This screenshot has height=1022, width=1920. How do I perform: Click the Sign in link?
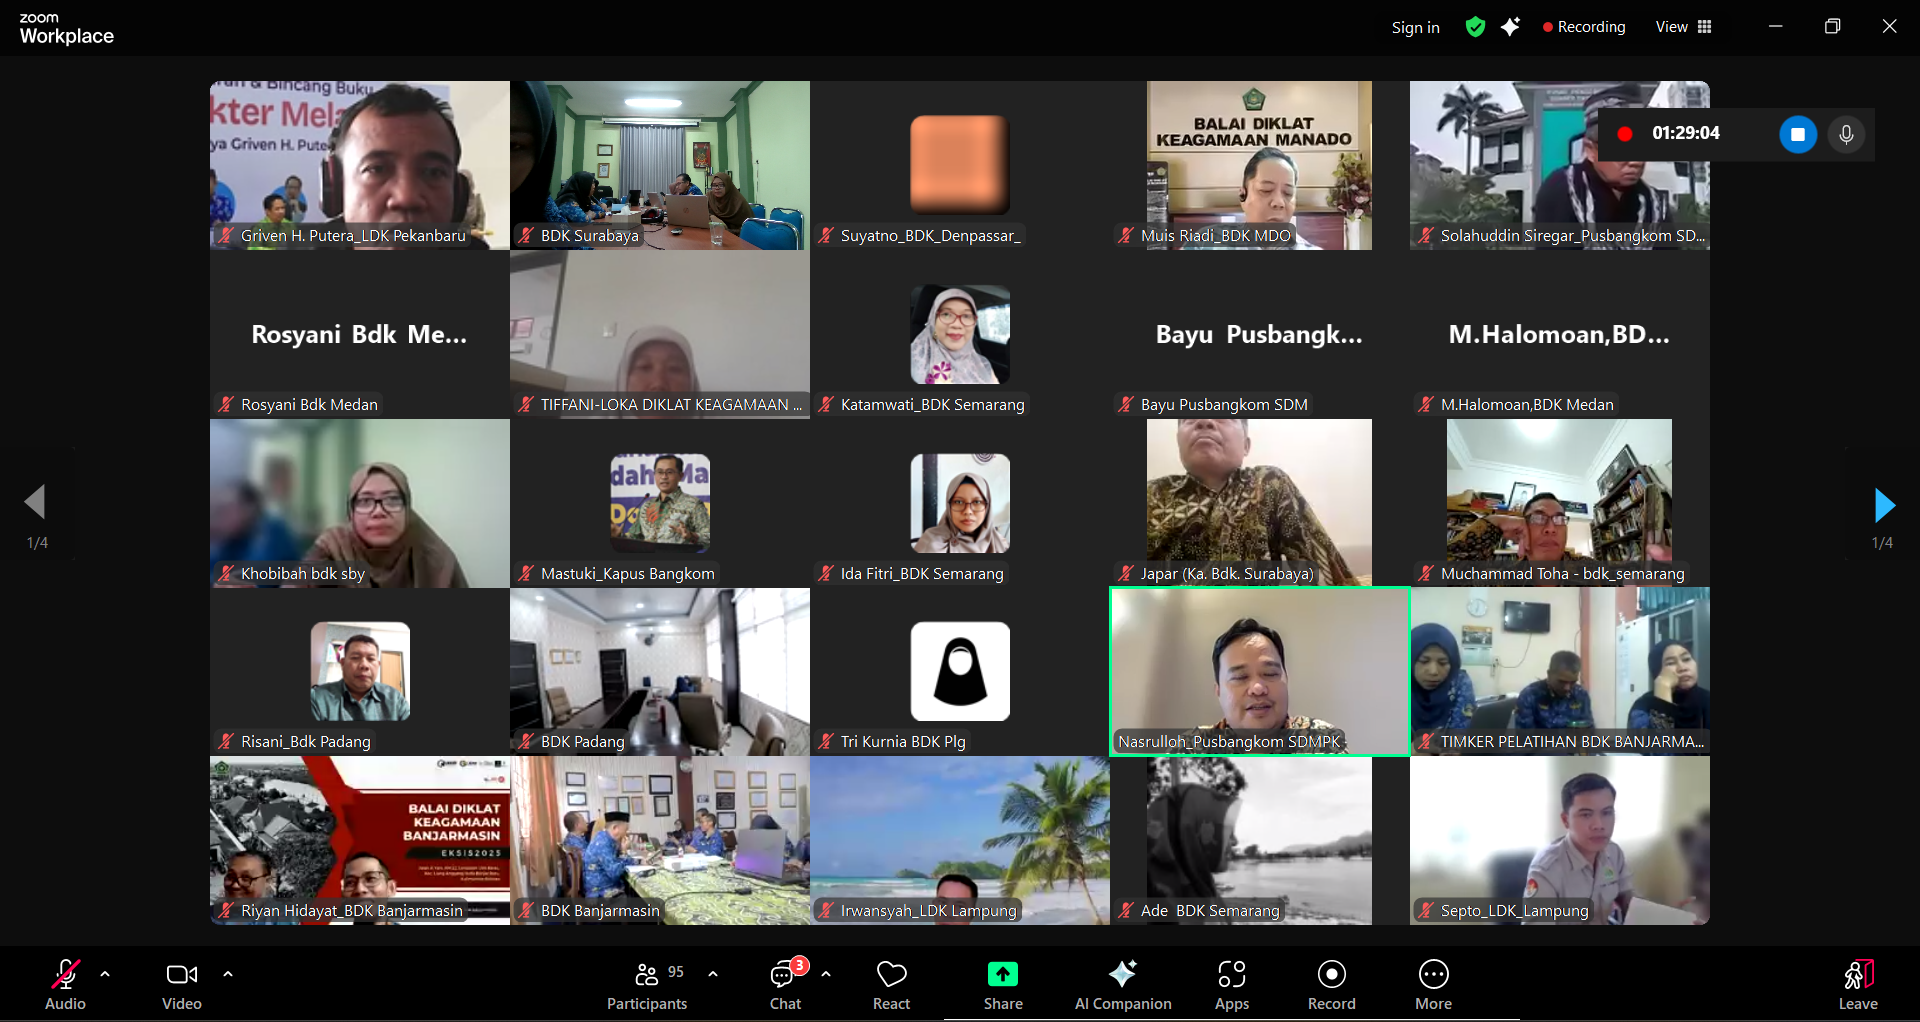click(x=1415, y=28)
